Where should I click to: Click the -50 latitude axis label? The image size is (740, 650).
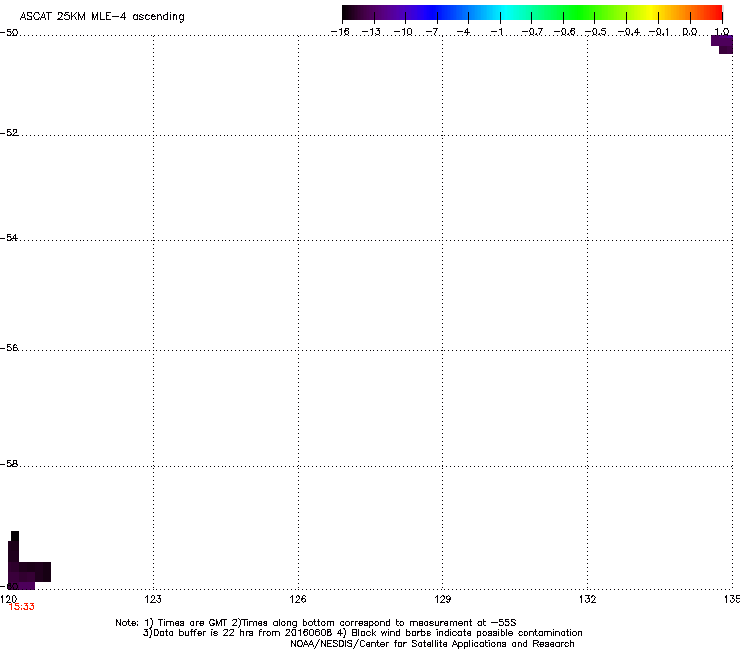point(9,33)
